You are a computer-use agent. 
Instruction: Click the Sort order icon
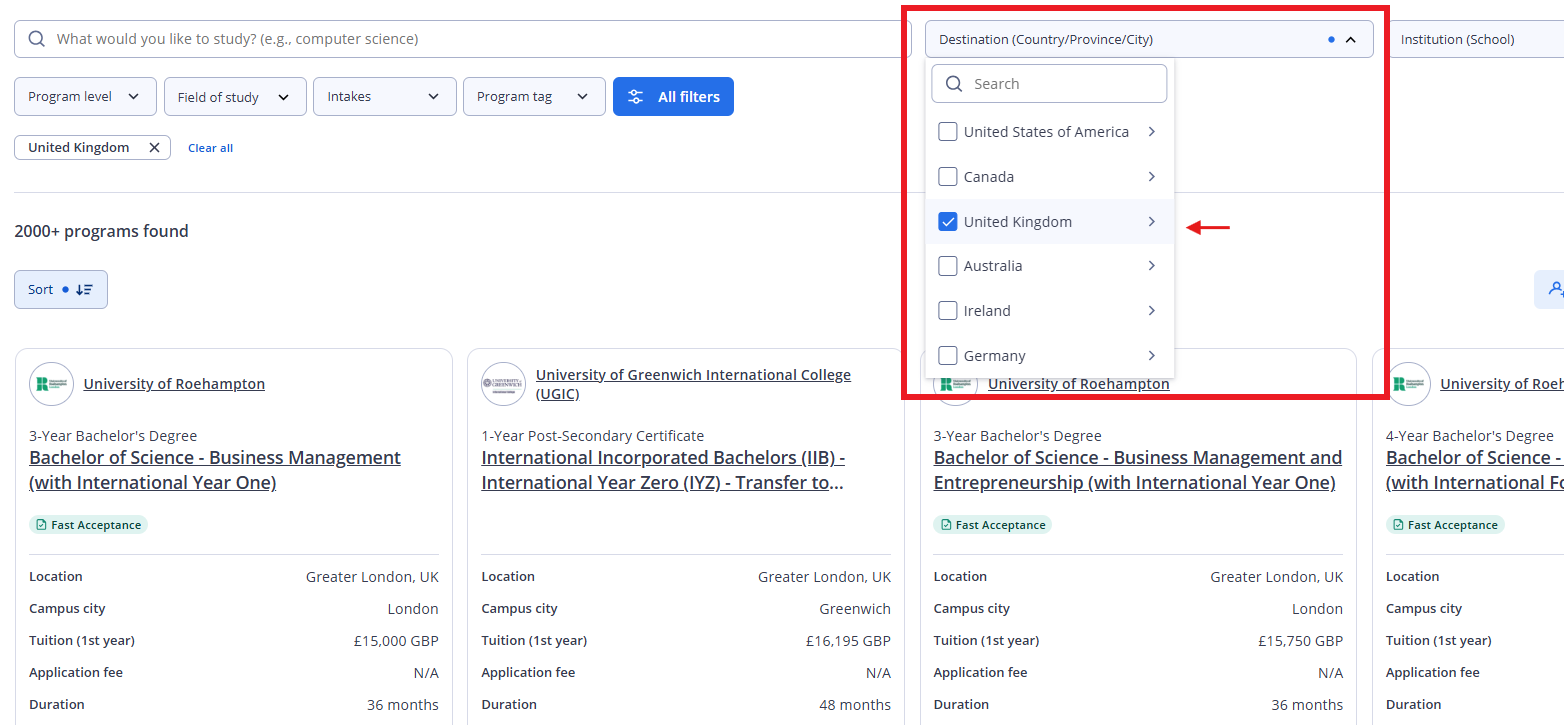click(x=84, y=290)
